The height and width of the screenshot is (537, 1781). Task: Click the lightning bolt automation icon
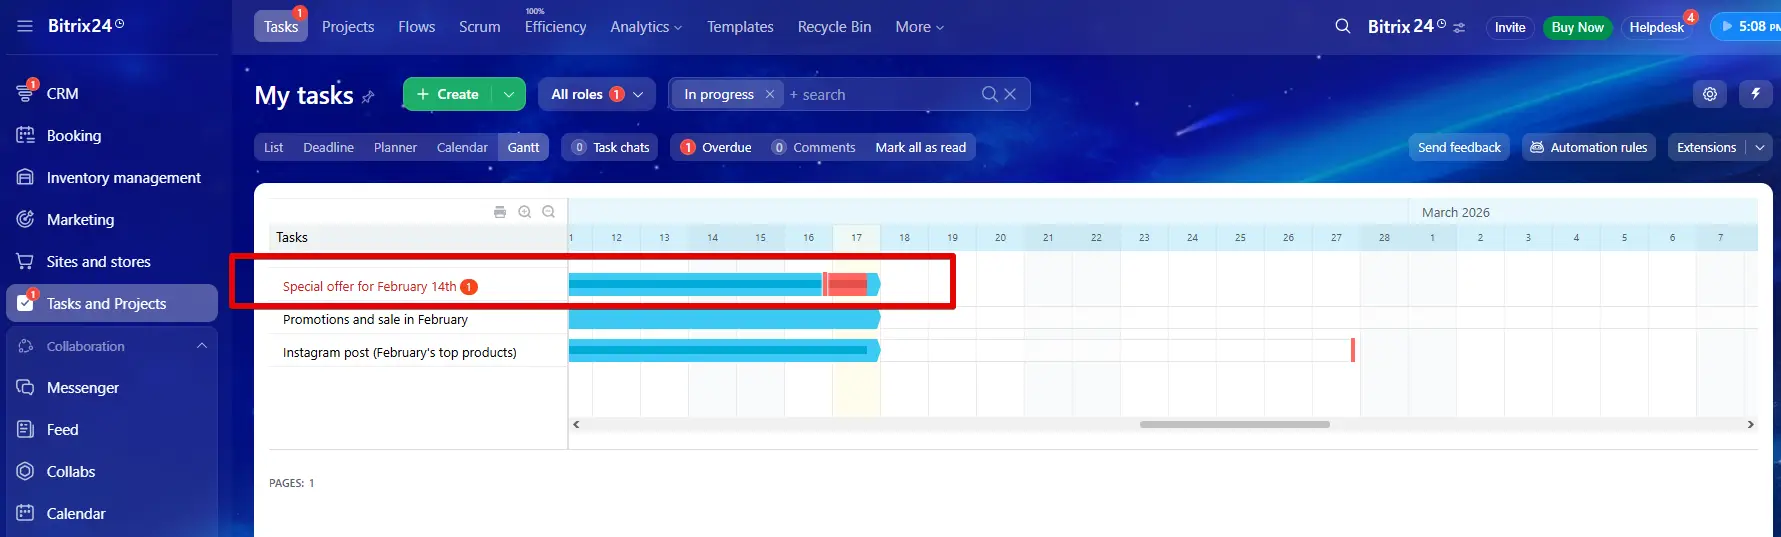click(x=1755, y=94)
